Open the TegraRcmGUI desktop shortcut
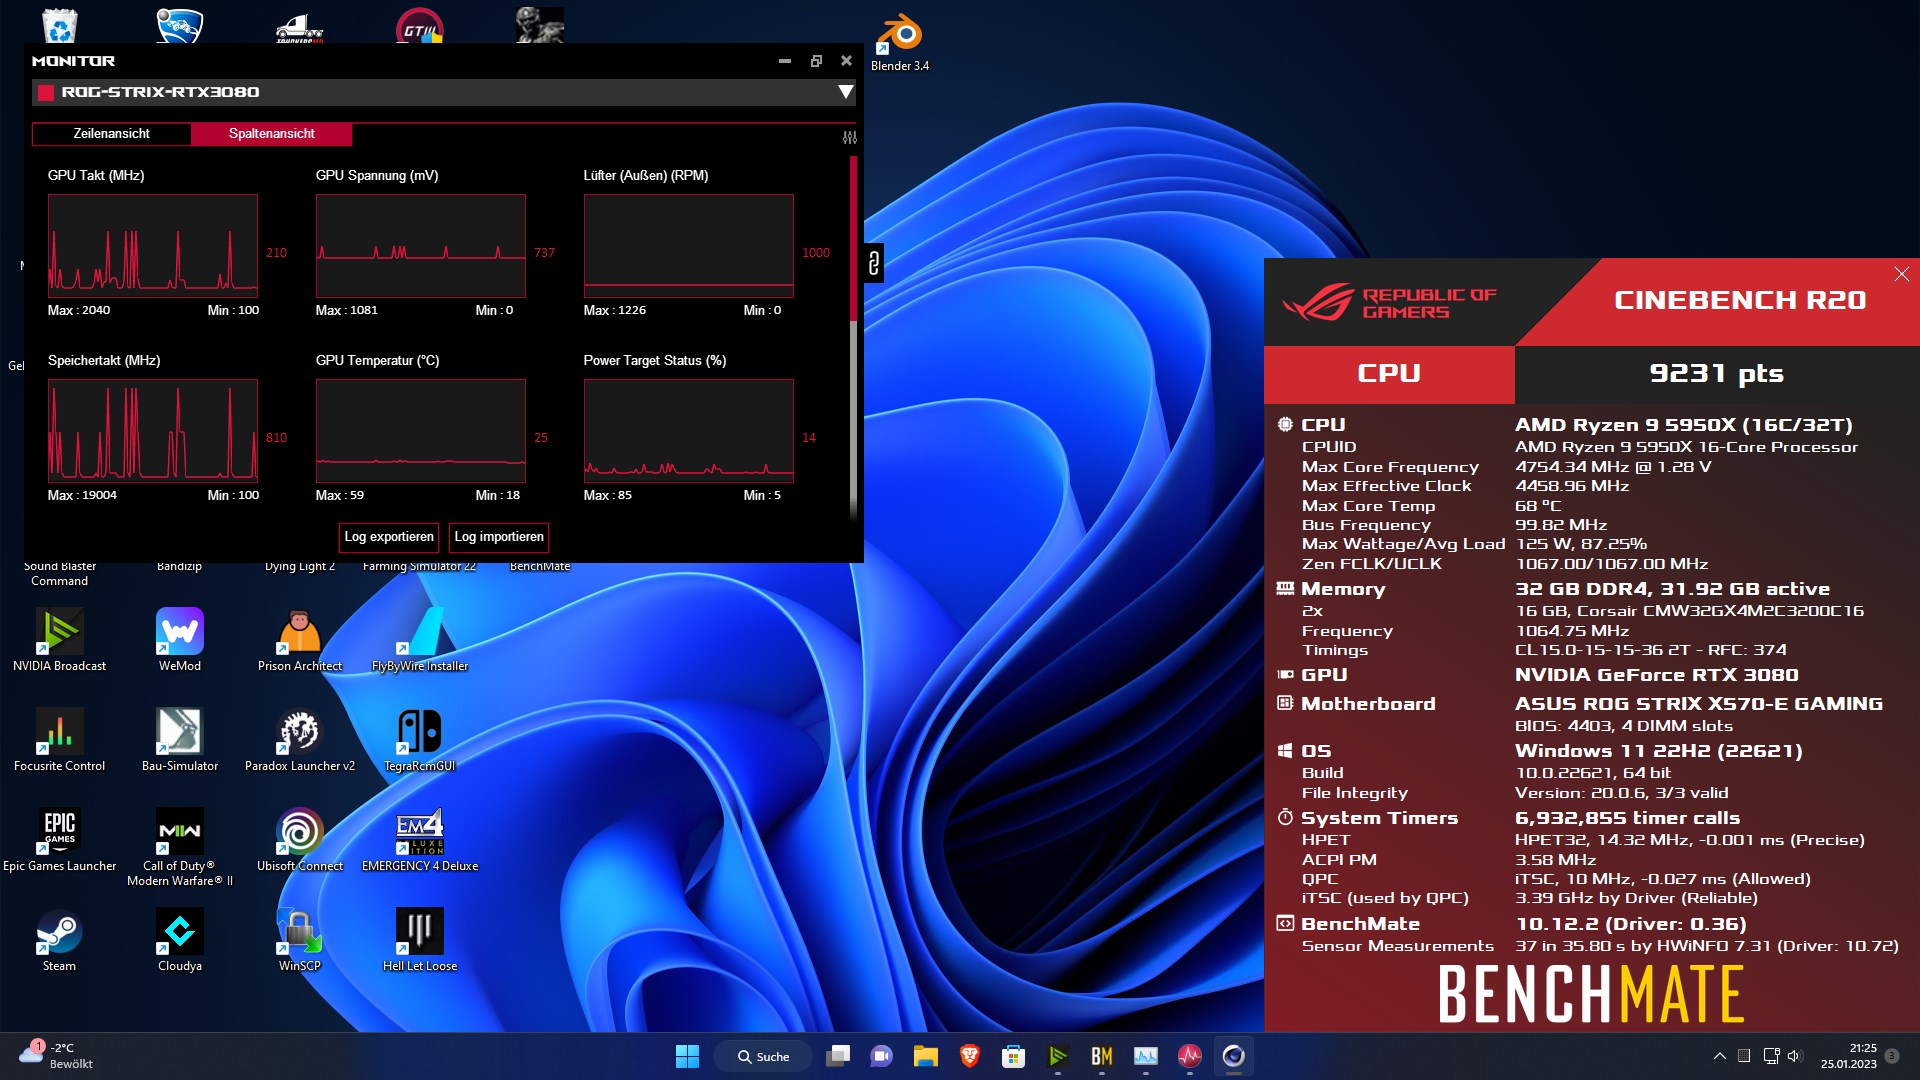This screenshot has width=1920, height=1080. [419, 741]
